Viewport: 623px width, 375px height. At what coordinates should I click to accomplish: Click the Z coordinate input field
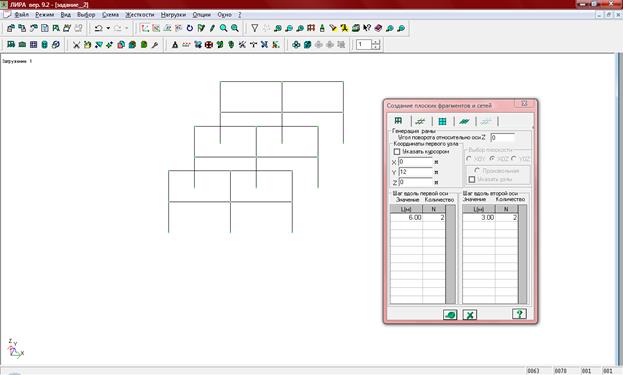[415, 182]
